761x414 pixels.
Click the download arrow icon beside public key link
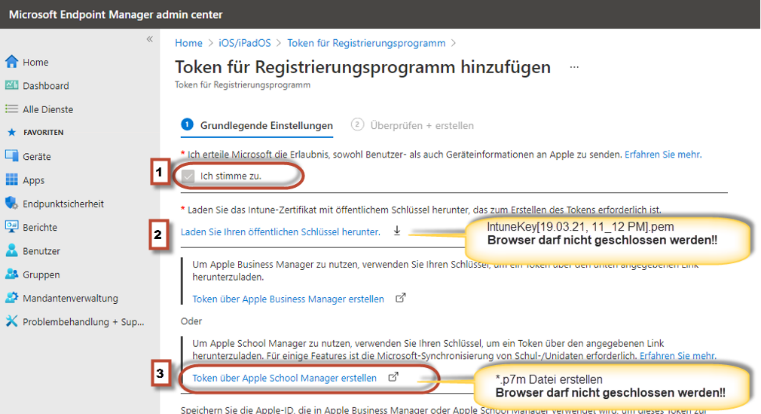[397, 231]
